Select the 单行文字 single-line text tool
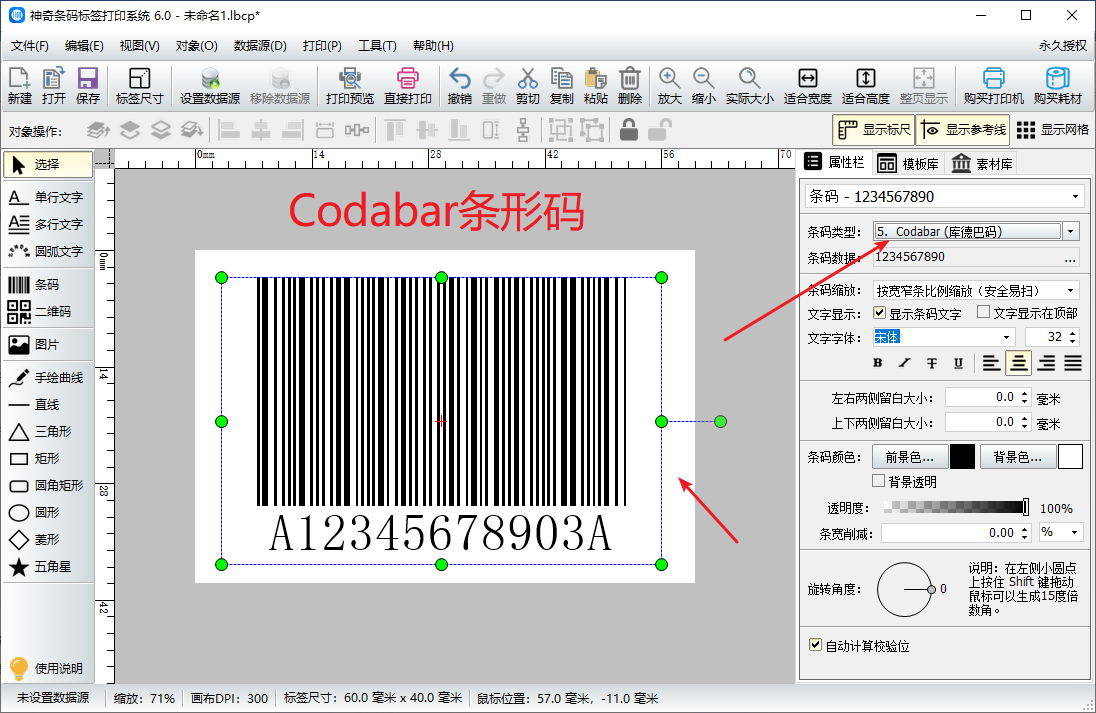 coord(48,198)
